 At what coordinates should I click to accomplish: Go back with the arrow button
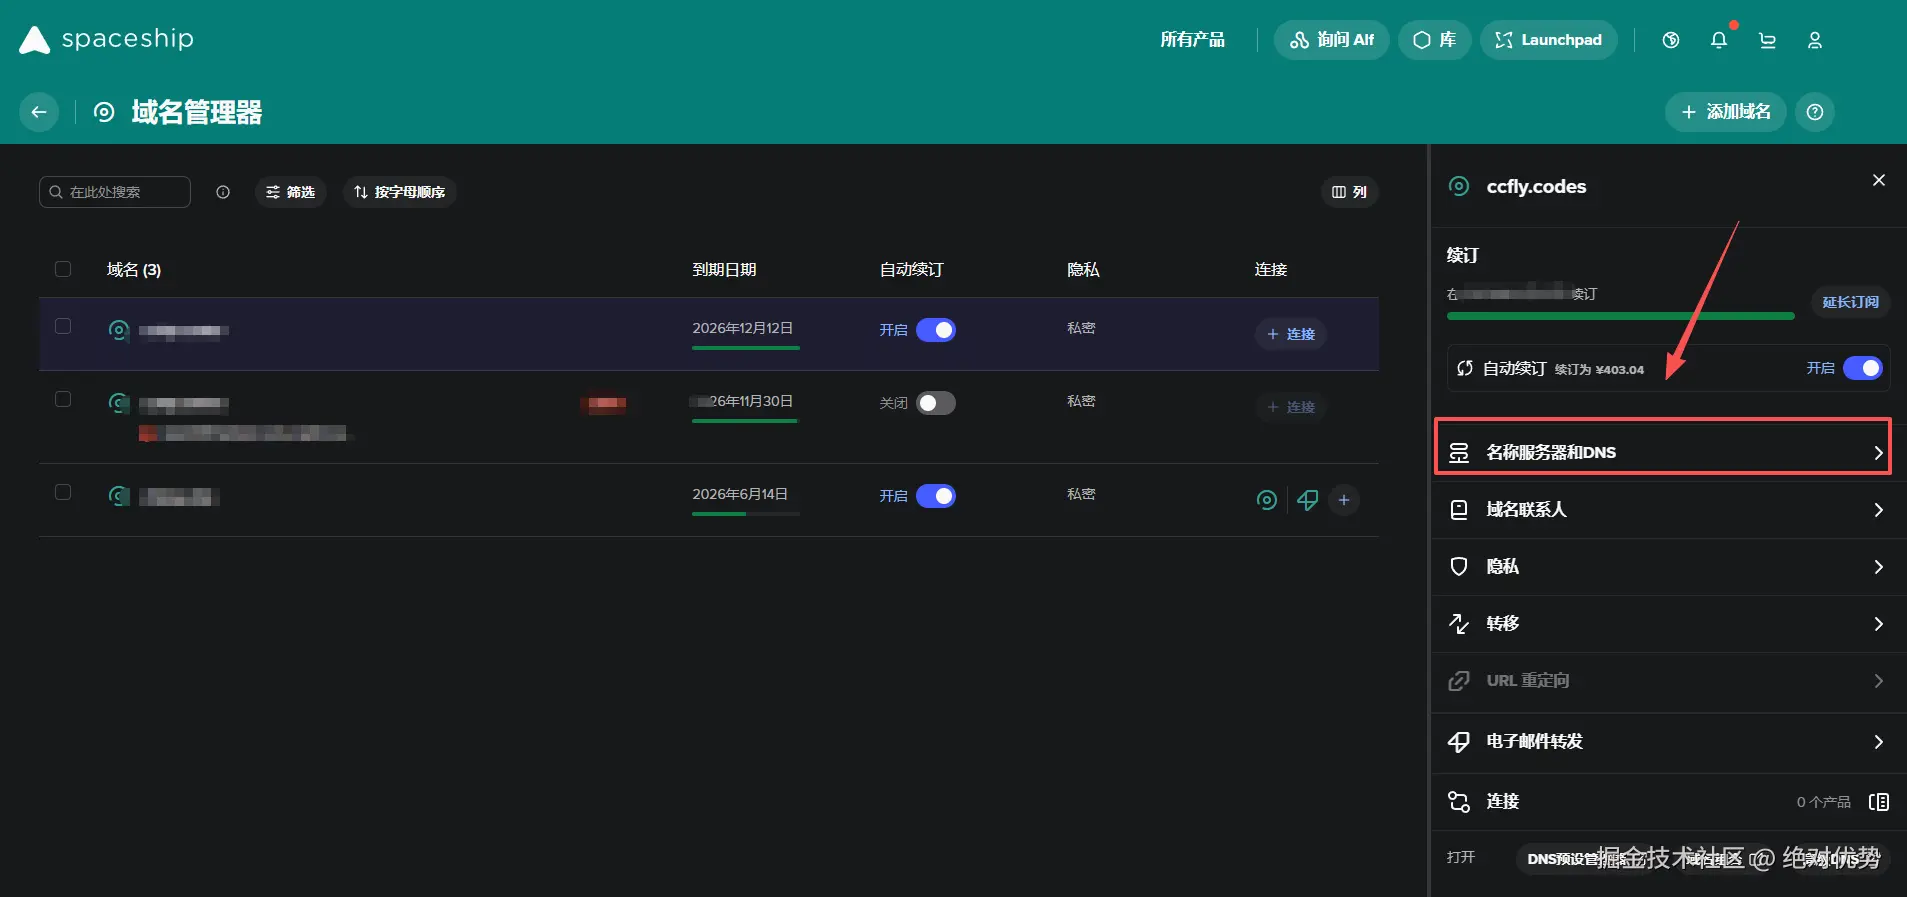click(x=39, y=112)
